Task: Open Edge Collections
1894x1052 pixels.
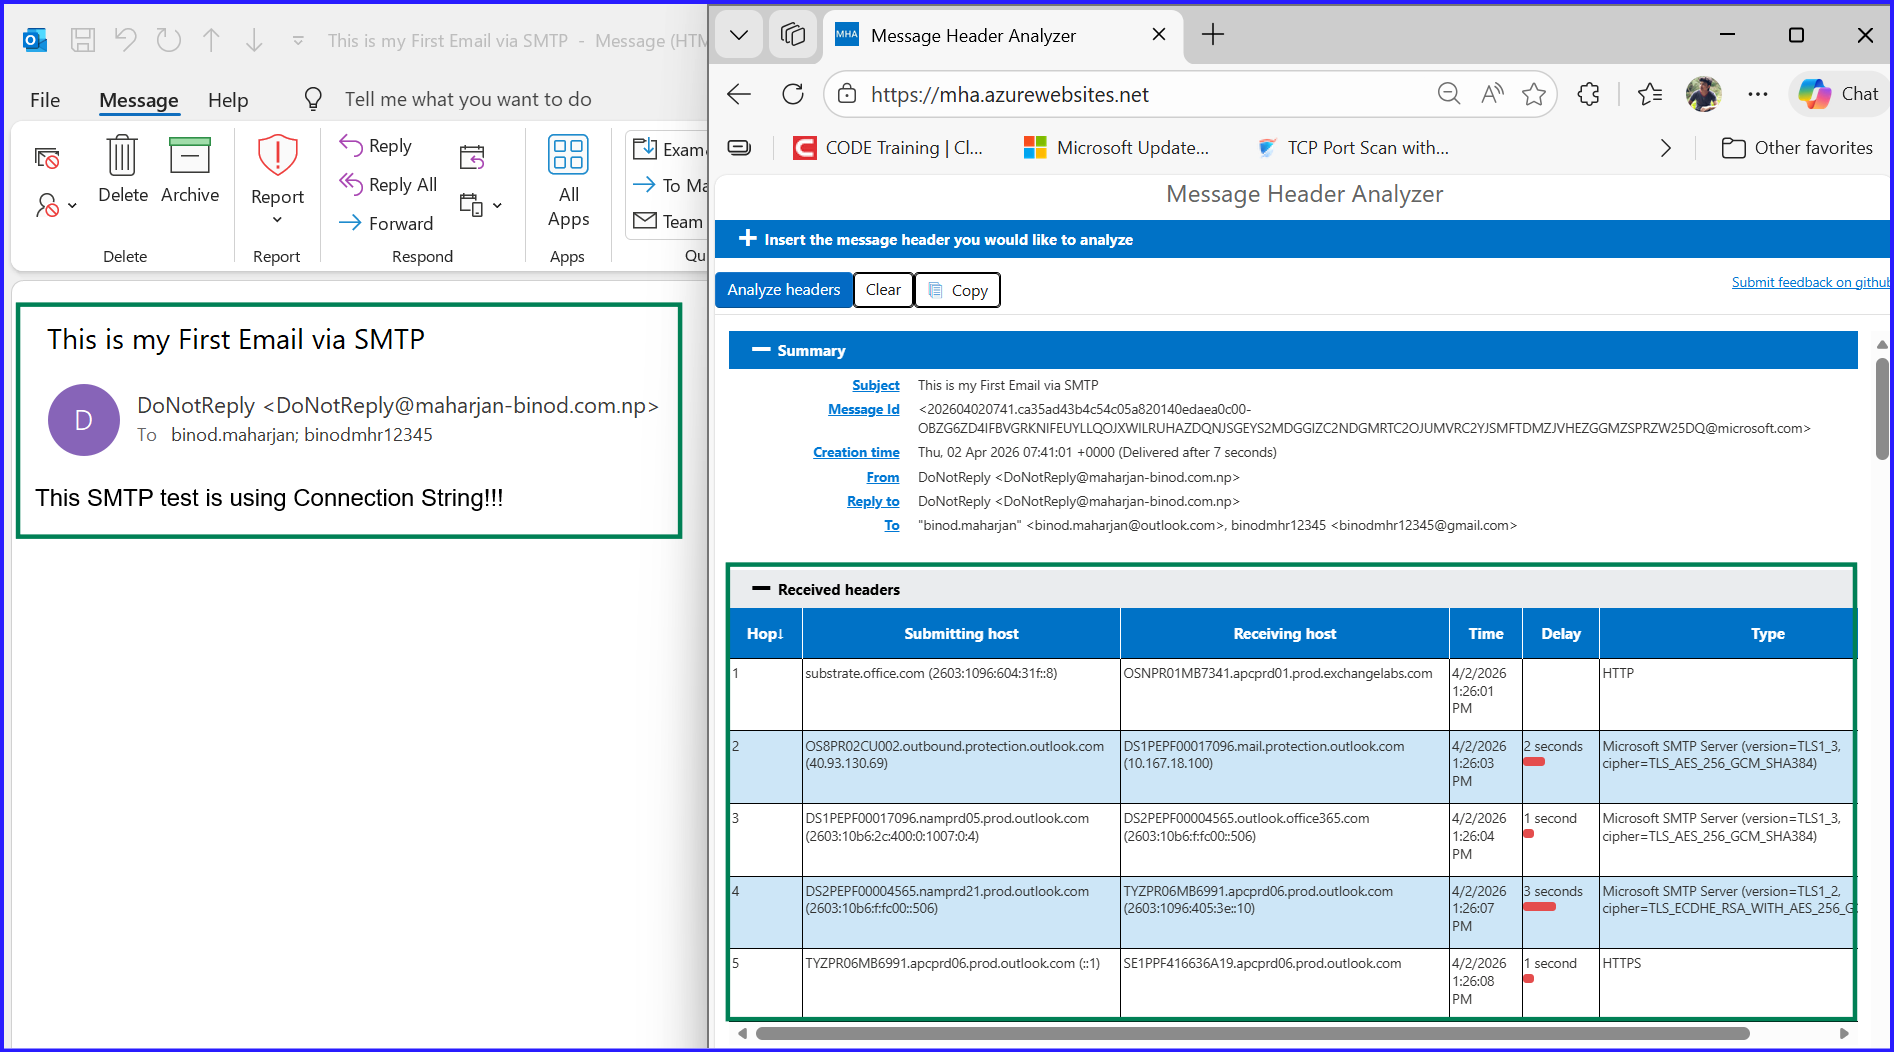Action: coord(793,34)
